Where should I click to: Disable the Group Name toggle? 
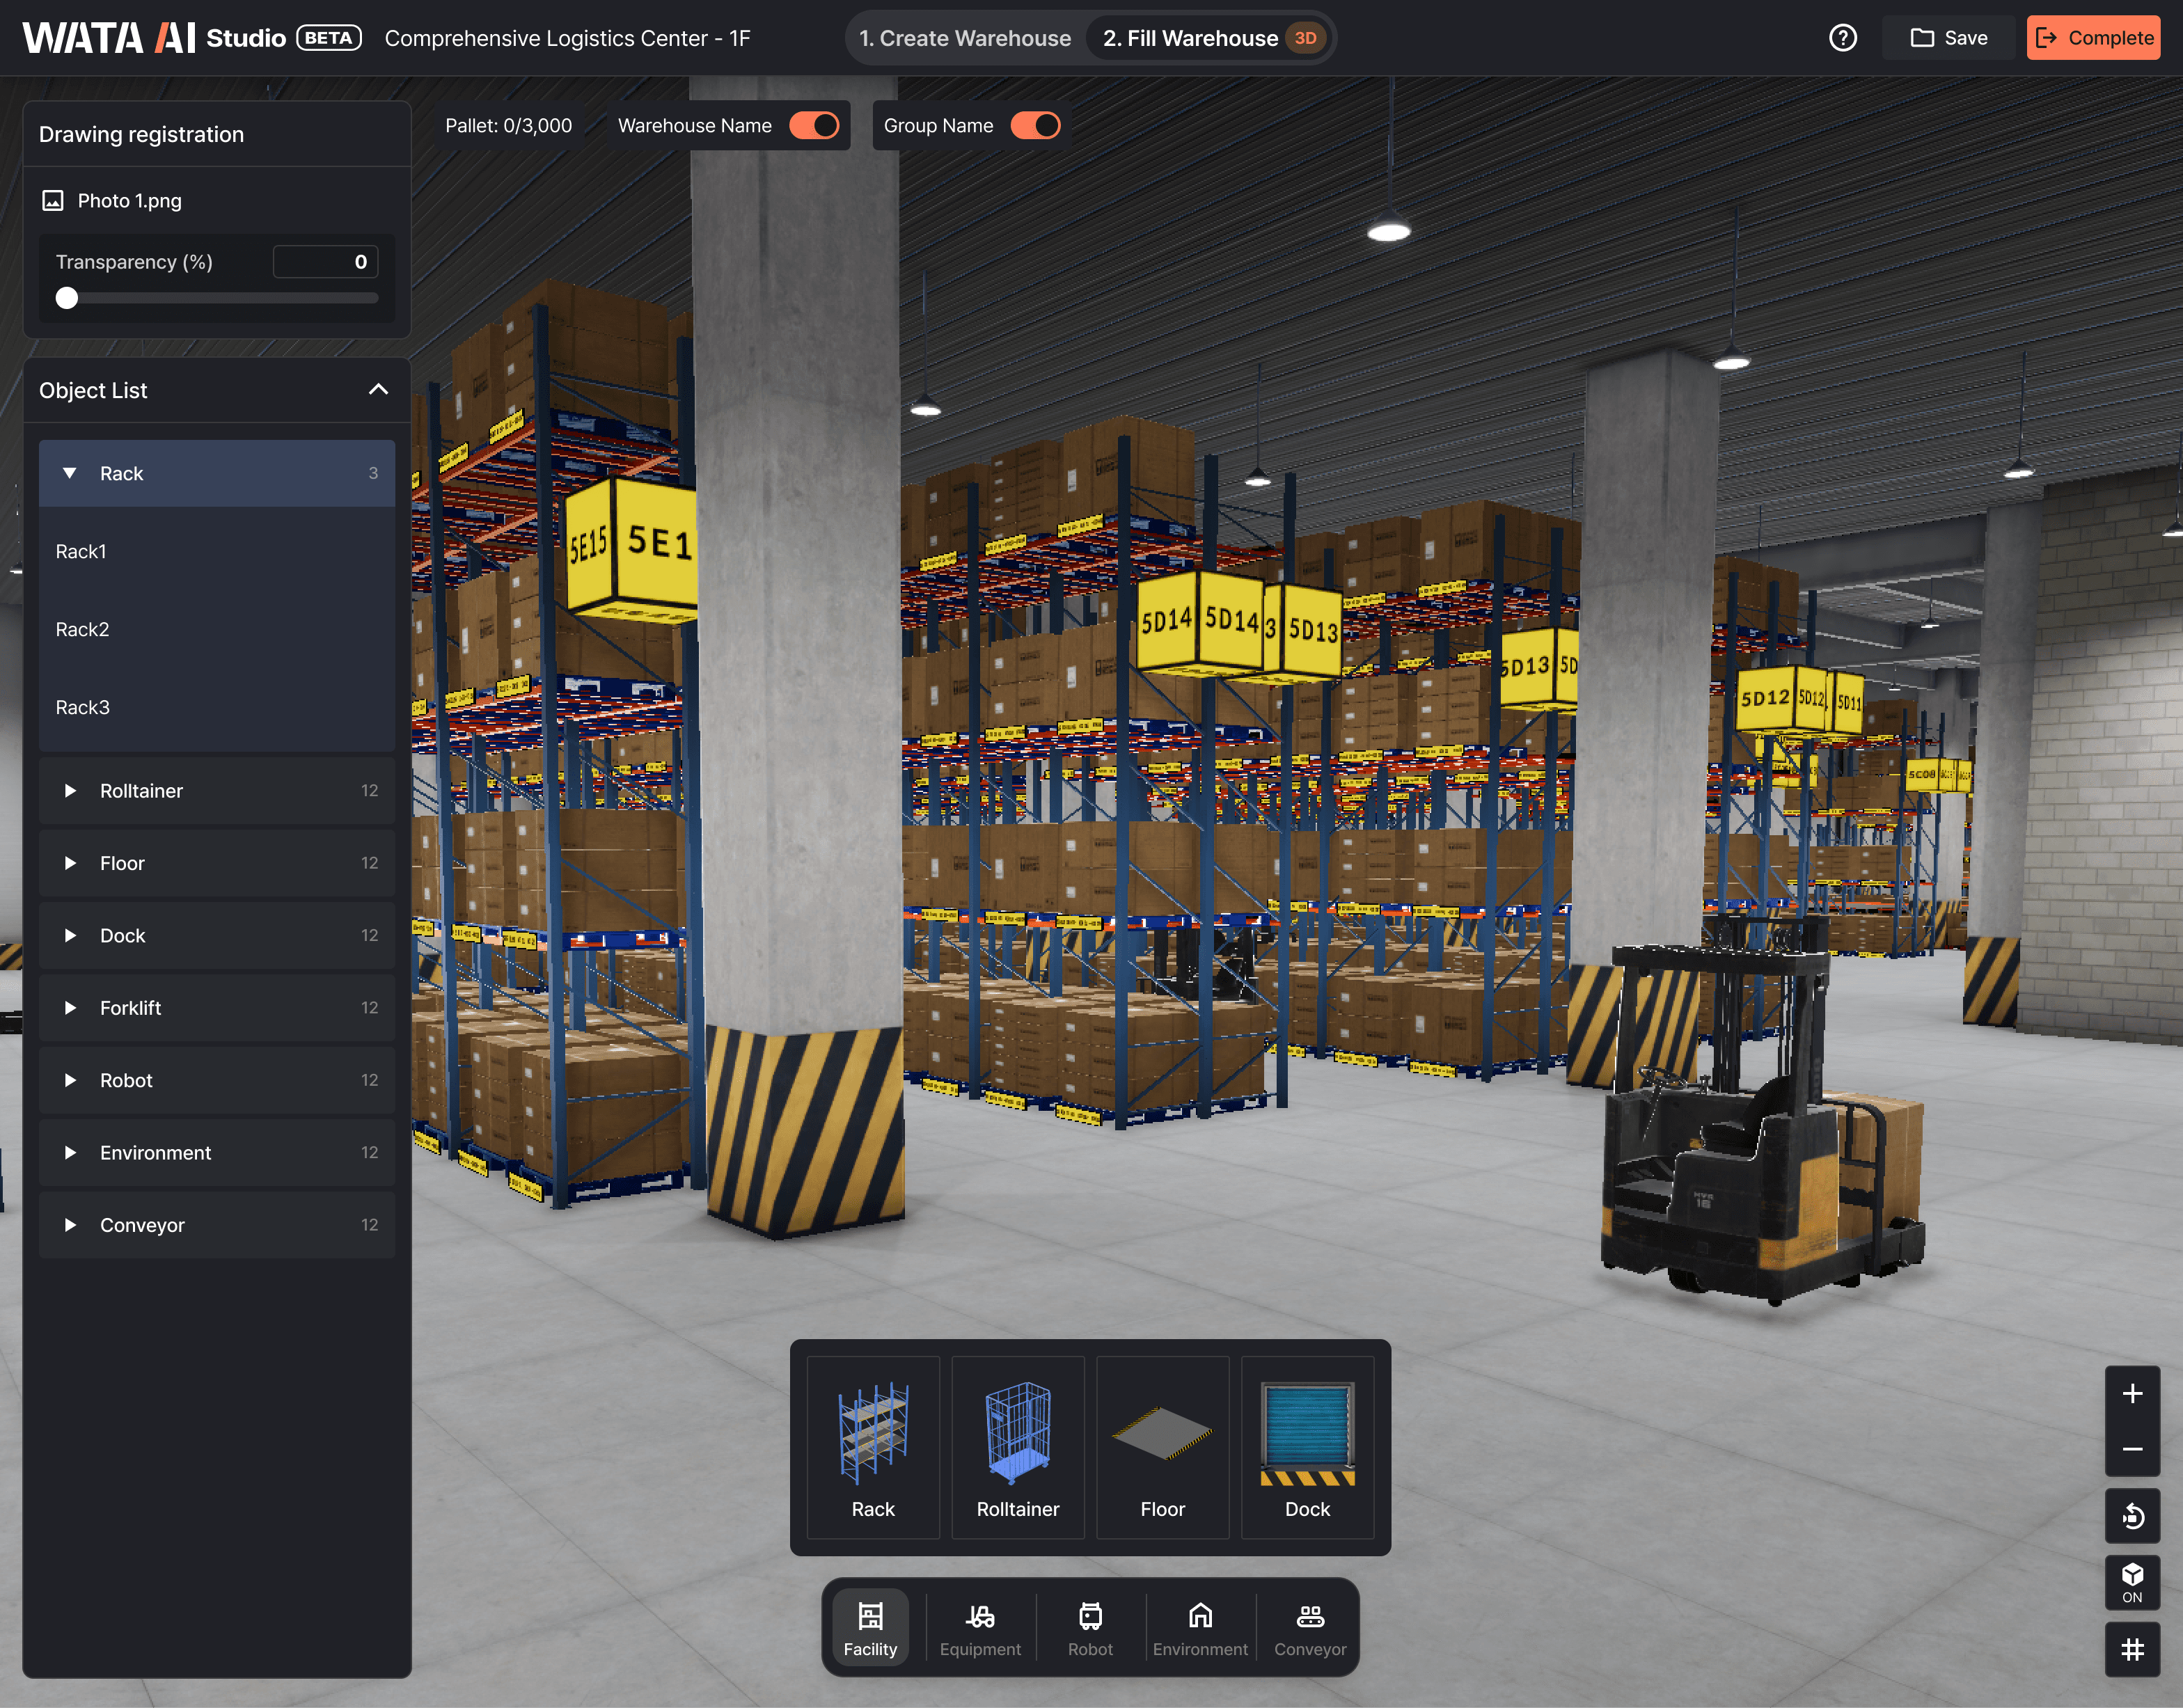(1035, 126)
